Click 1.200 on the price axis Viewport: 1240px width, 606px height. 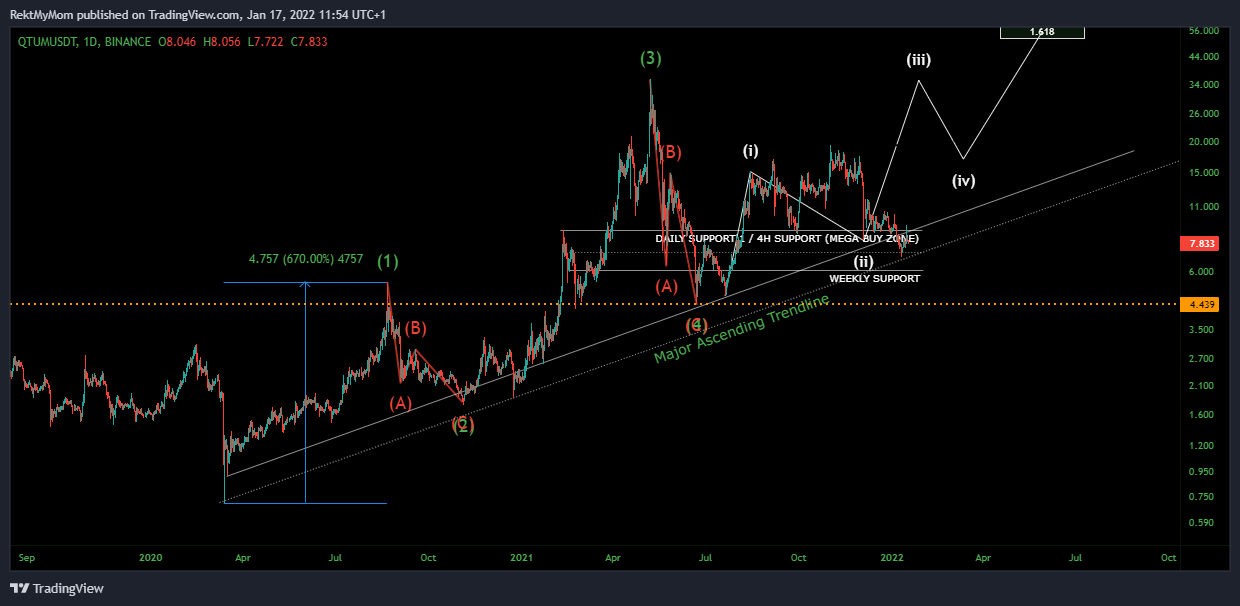coord(1203,446)
